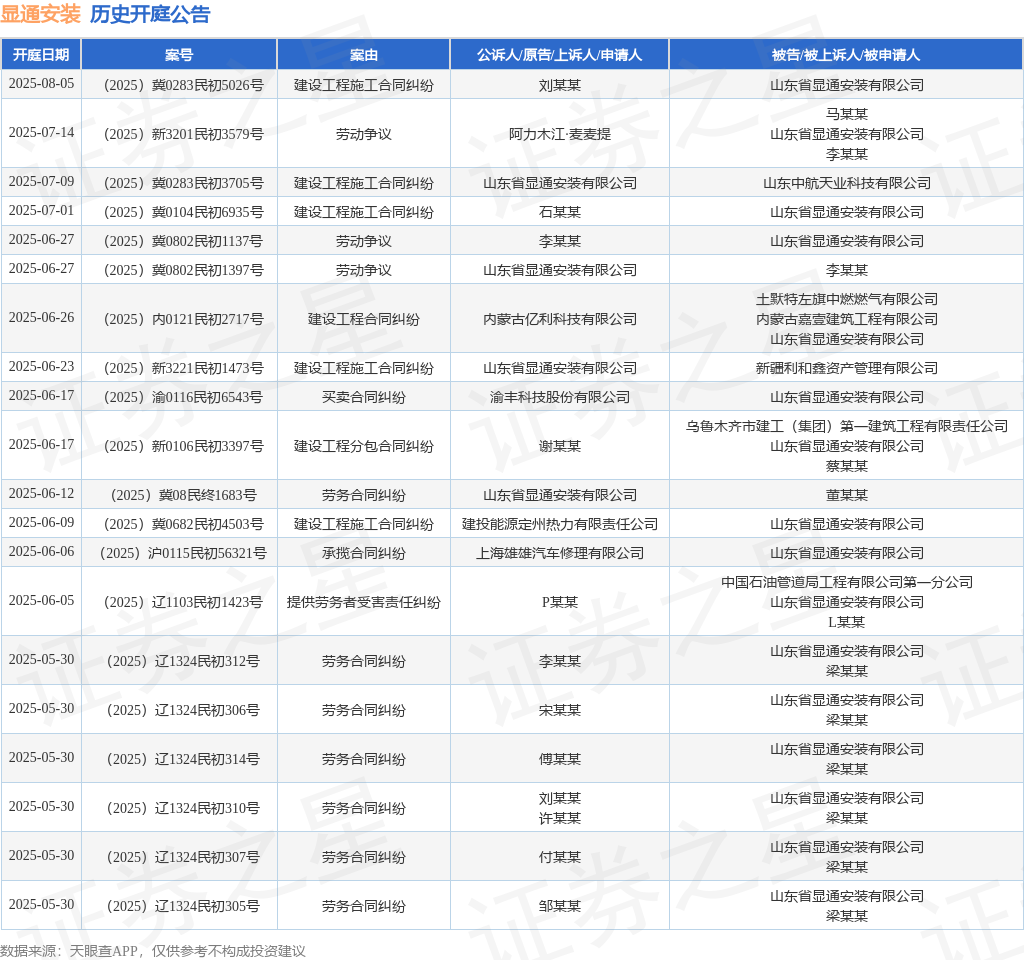Click plaintiff 傅某某
The width and height of the screenshot is (1024, 960).
pyautogui.click(x=560, y=759)
